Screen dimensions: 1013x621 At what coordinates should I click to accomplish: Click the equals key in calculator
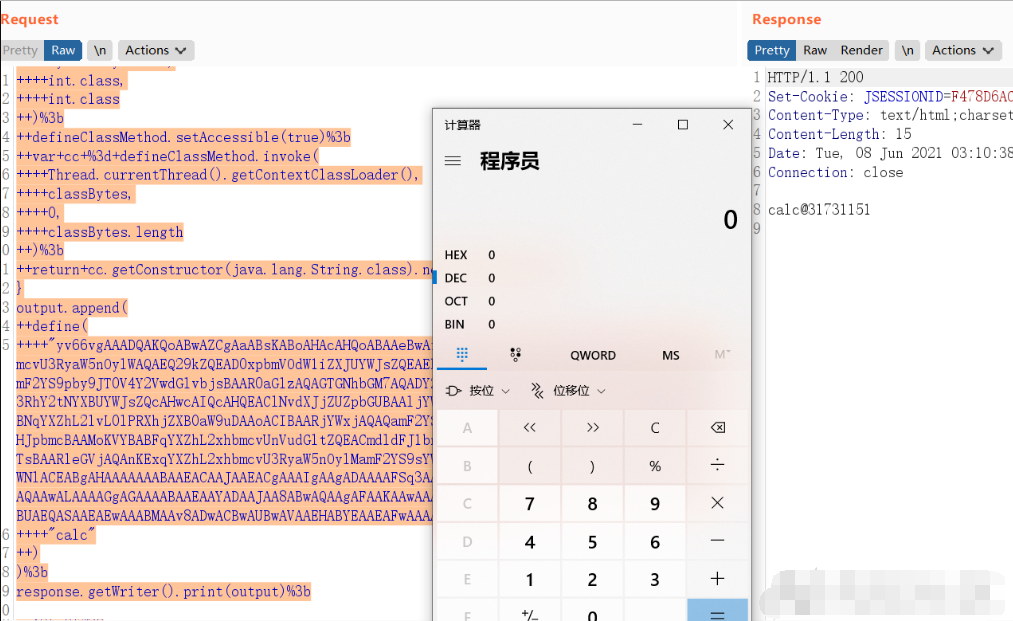717,610
